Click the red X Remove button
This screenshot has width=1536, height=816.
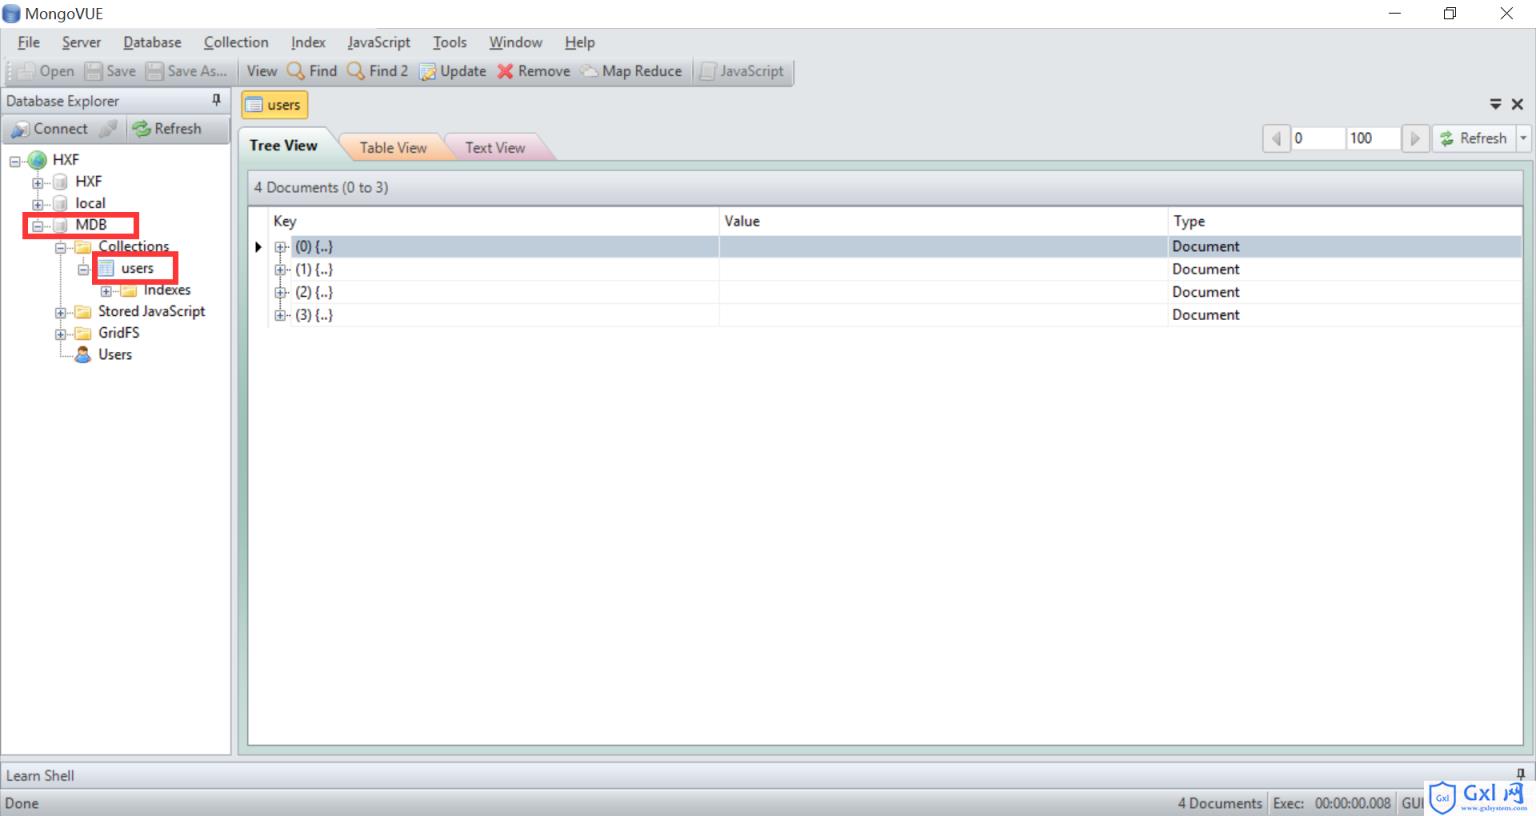click(533, 71)
